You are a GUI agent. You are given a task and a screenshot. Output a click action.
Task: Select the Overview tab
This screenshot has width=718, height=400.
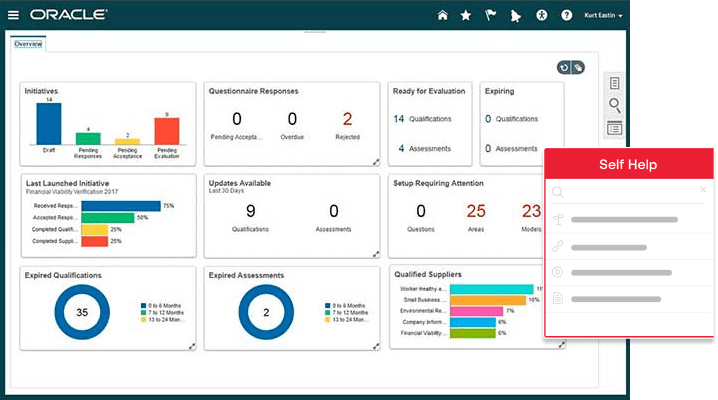28,44
